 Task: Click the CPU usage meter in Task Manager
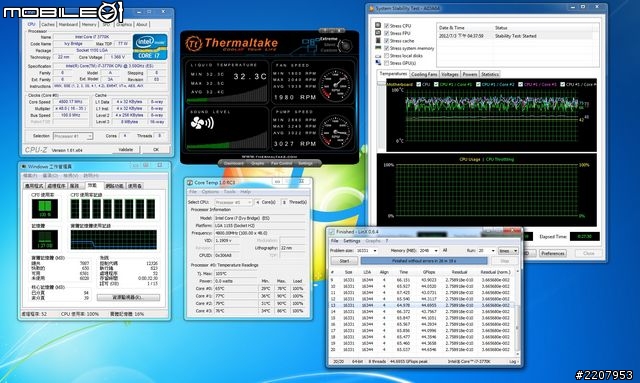pos(45,209)
